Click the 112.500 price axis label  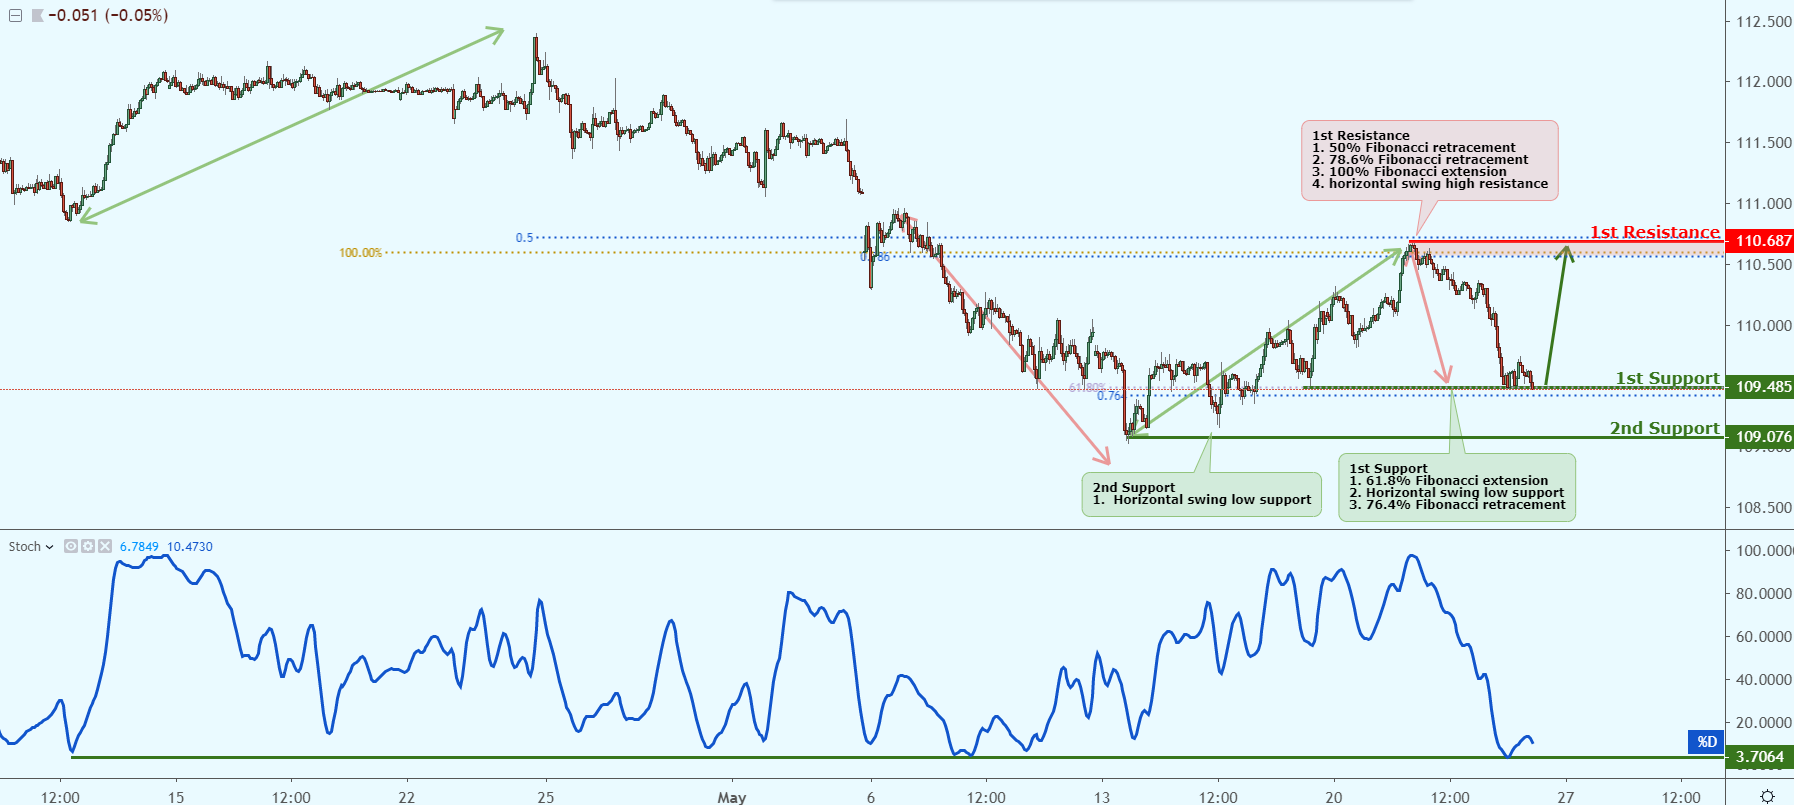click(x=1764, y=22)
